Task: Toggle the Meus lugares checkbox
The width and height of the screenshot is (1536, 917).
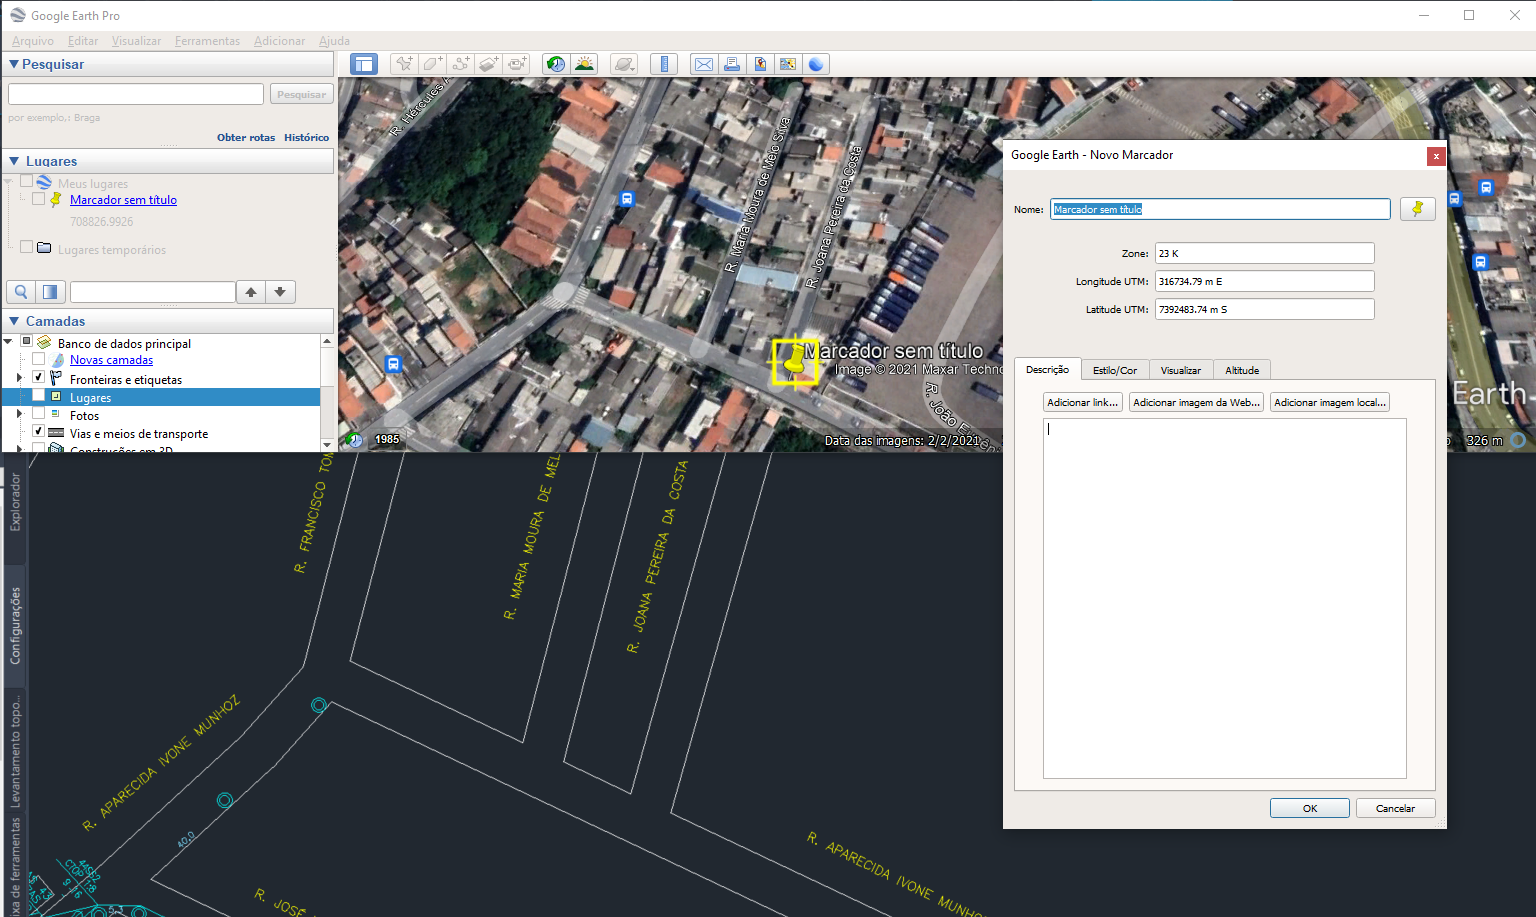Action: click(x=27, y=182)
